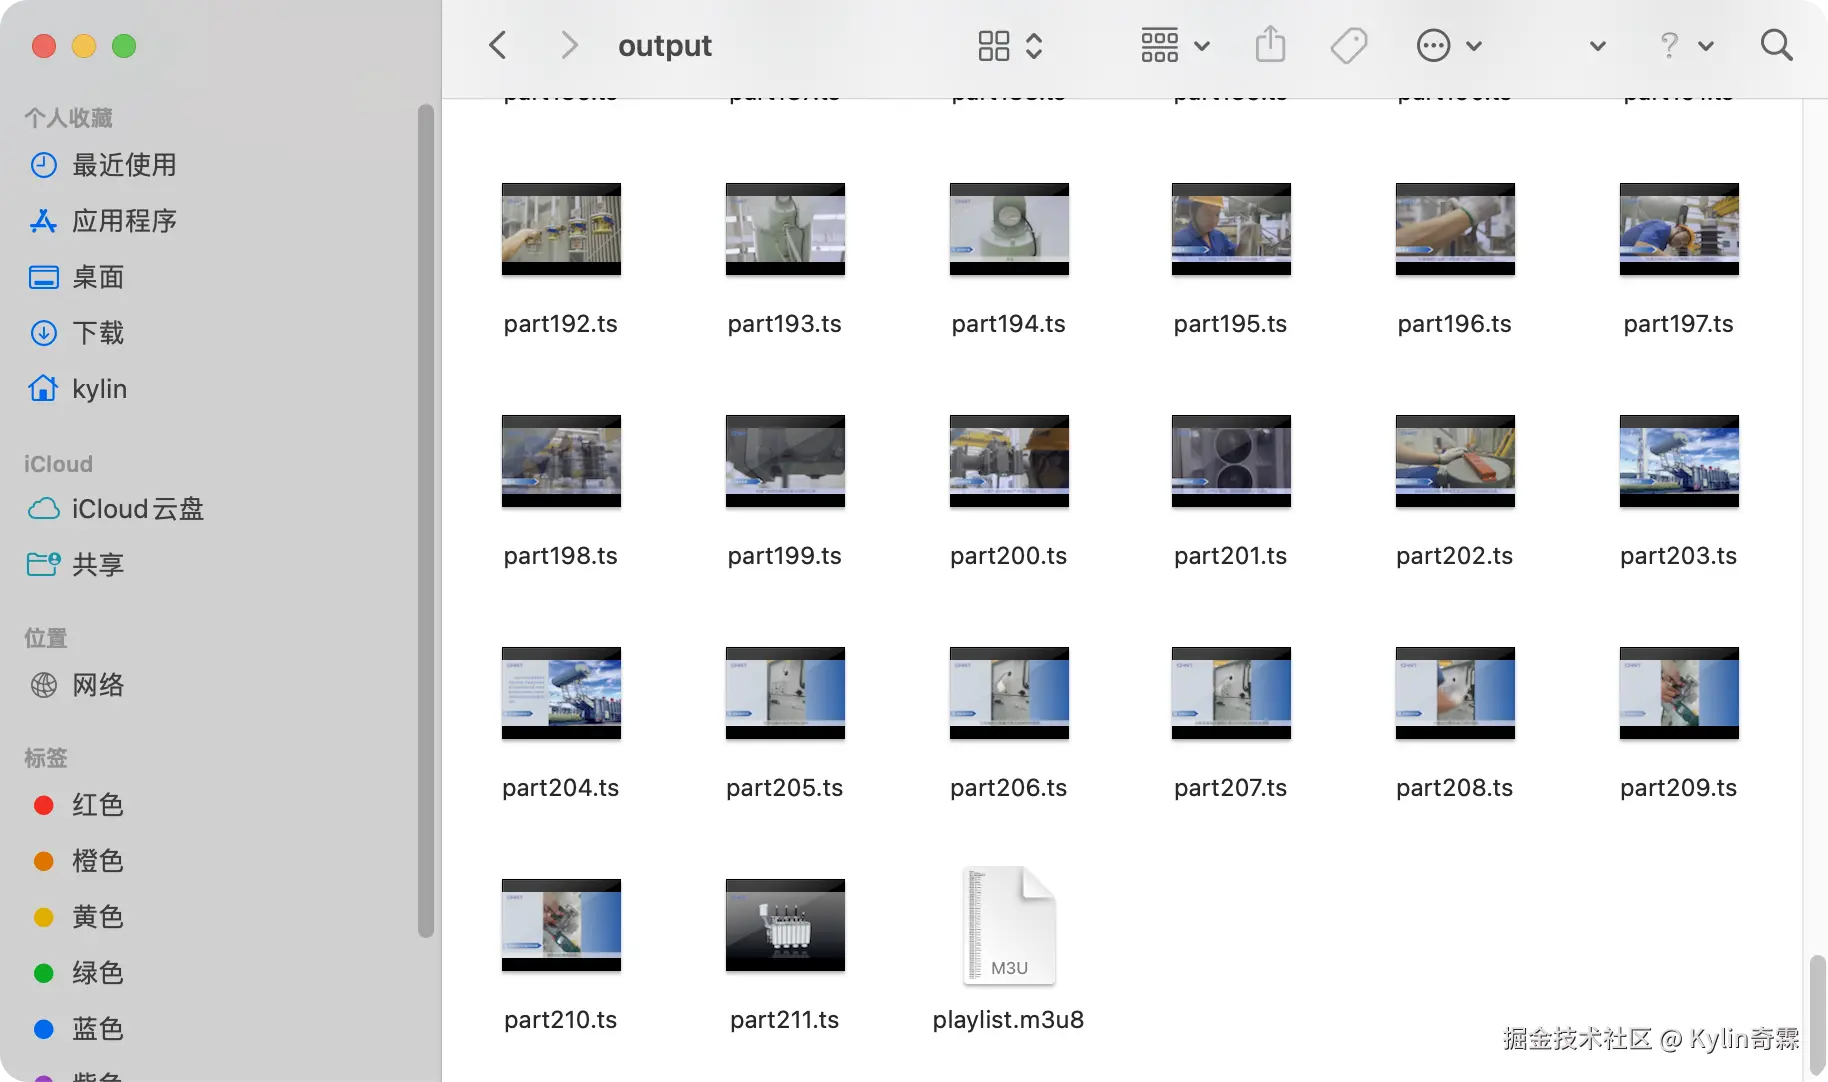This screenshot has width=1828, height=1082.
Task: Click the tag edit toolbar icon
Action: click(x=1349, y=45)
